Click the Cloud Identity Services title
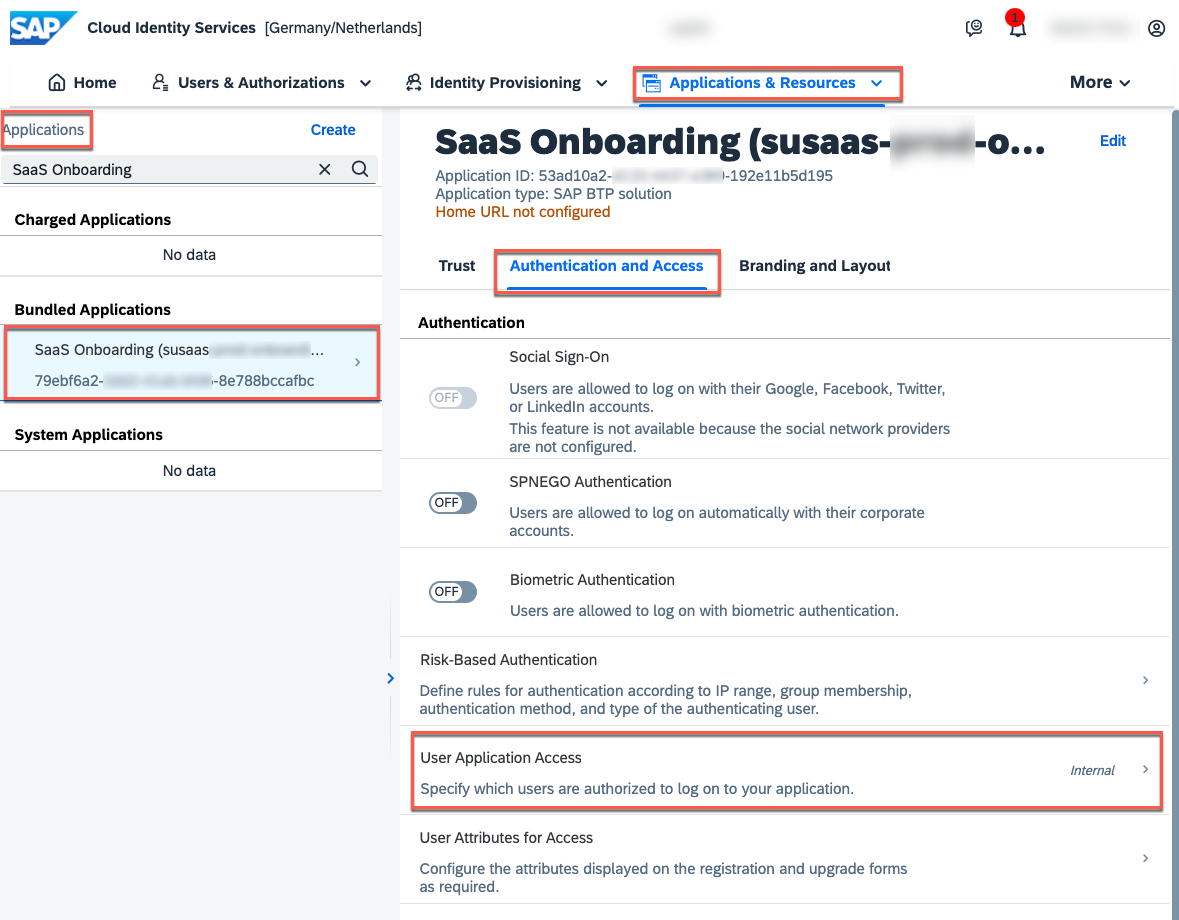The image size is (1179, 920). pos(171,28)
